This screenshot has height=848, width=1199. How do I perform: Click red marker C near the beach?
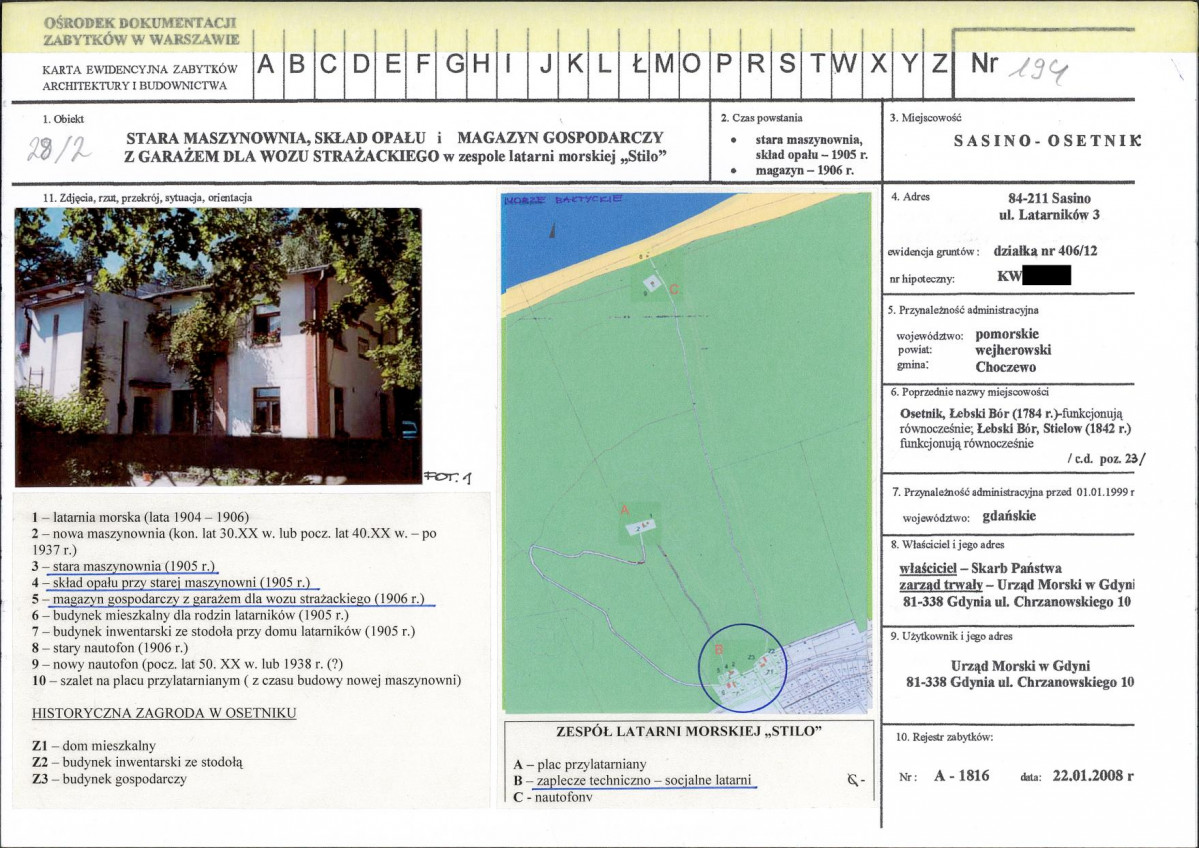674,290
